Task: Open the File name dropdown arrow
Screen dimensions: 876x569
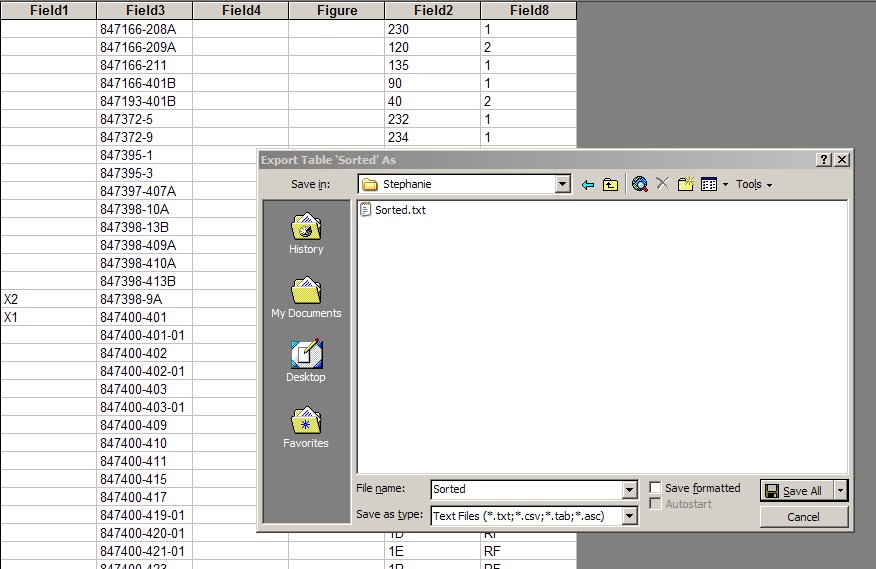Action: pos(629,490)
